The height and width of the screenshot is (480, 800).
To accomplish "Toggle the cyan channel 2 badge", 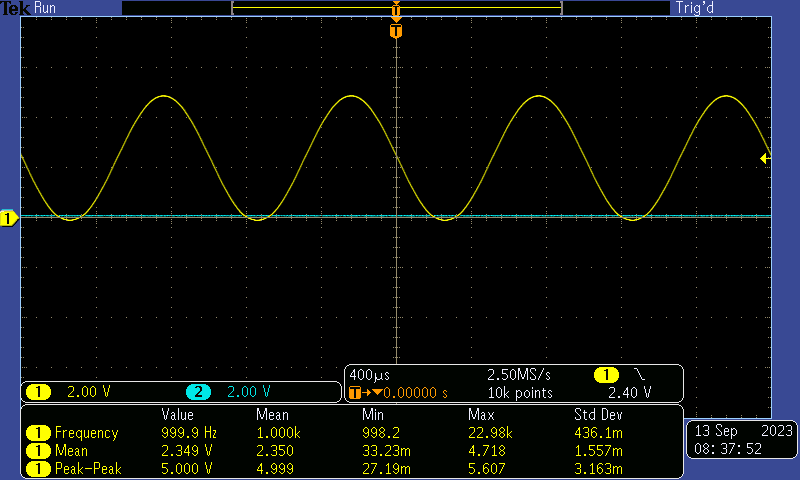I will (x=198, y=392).
